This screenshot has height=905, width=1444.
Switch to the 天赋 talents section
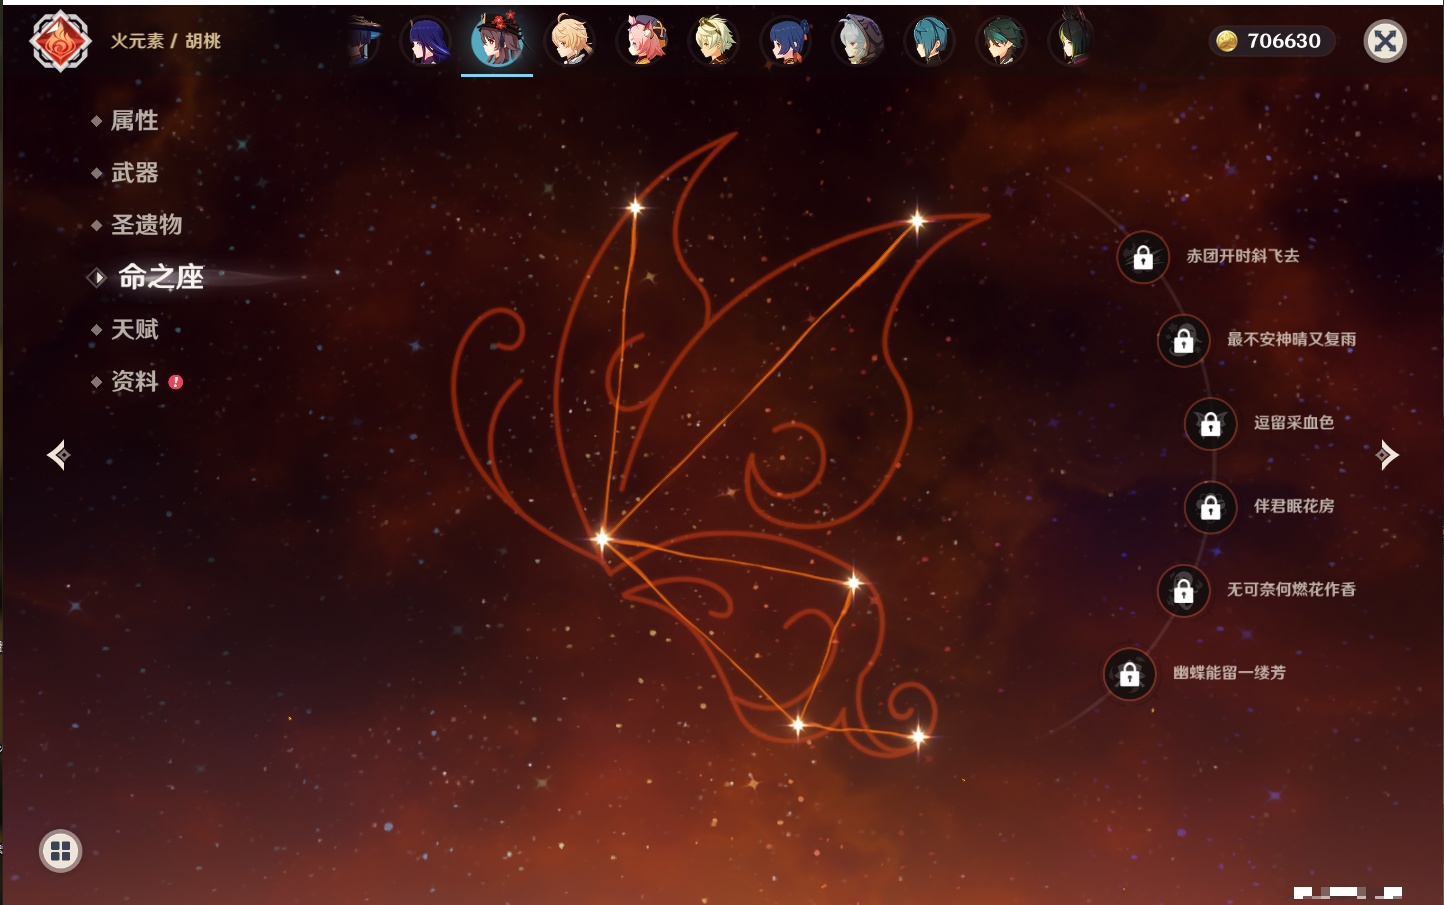click(134, 329)
